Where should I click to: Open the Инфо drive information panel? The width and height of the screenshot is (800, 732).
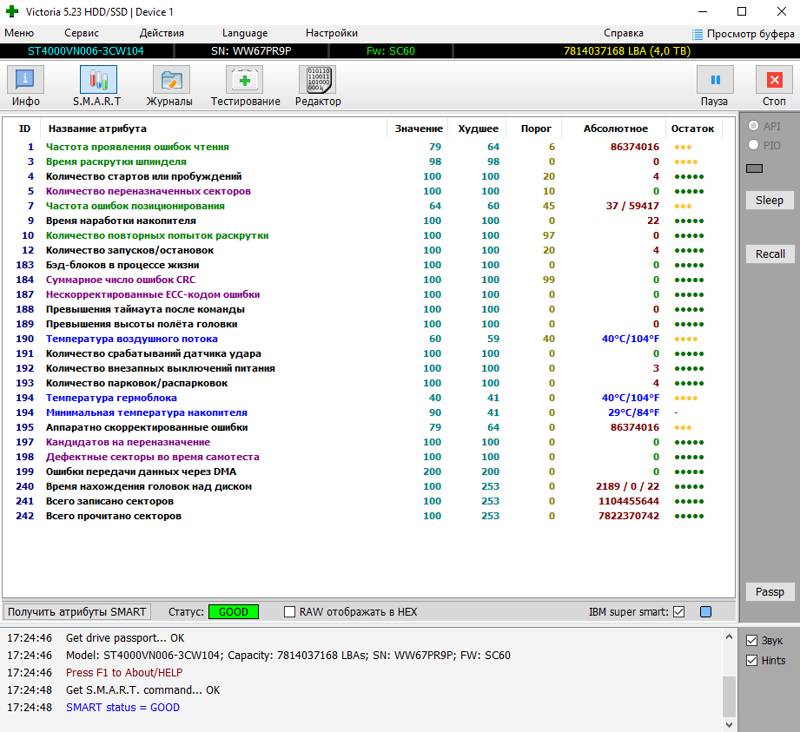coord(26,81)
